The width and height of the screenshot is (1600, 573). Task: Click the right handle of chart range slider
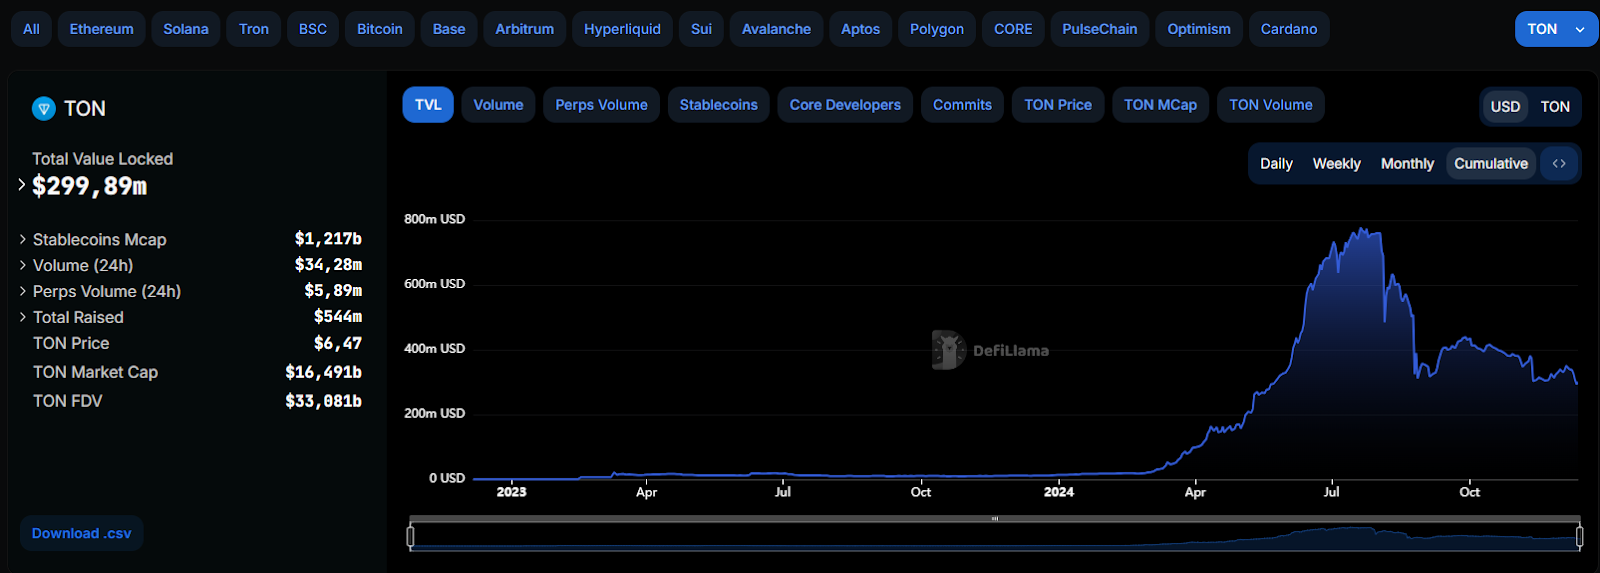tap(1579, 537)
